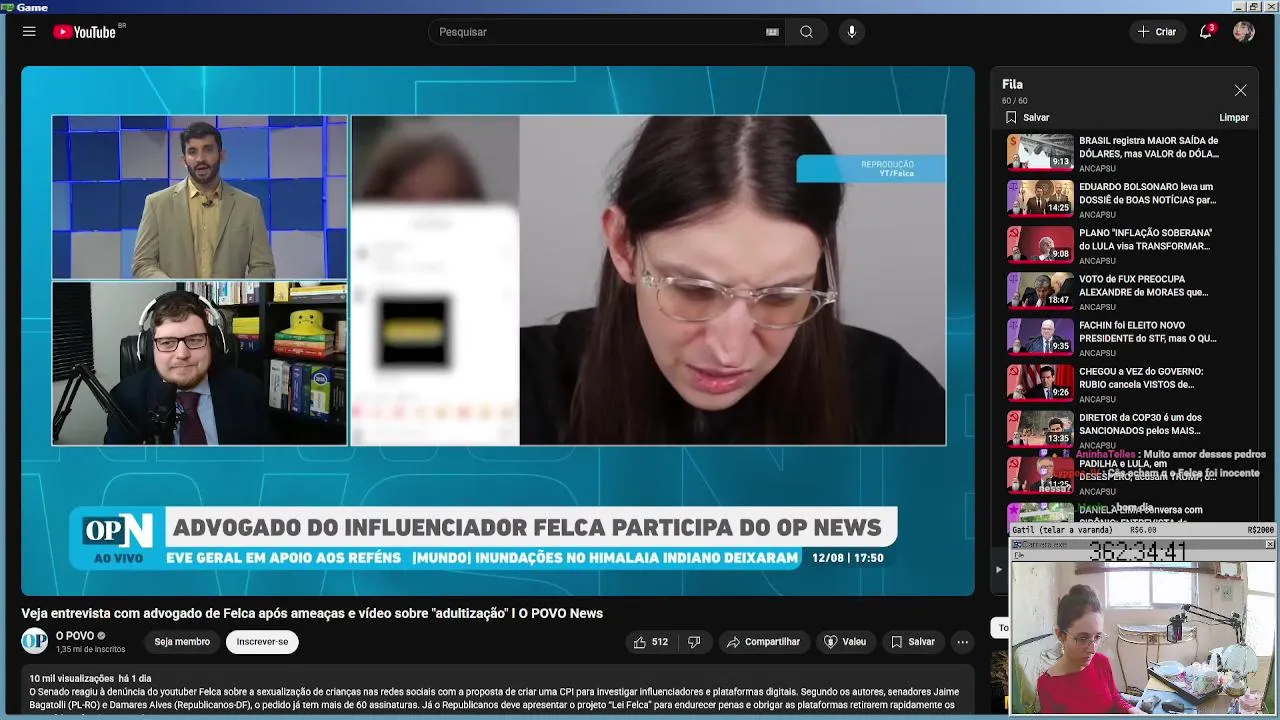1280x720 pixels.
Task: Expand the video description text
Action: coord(498,692)
